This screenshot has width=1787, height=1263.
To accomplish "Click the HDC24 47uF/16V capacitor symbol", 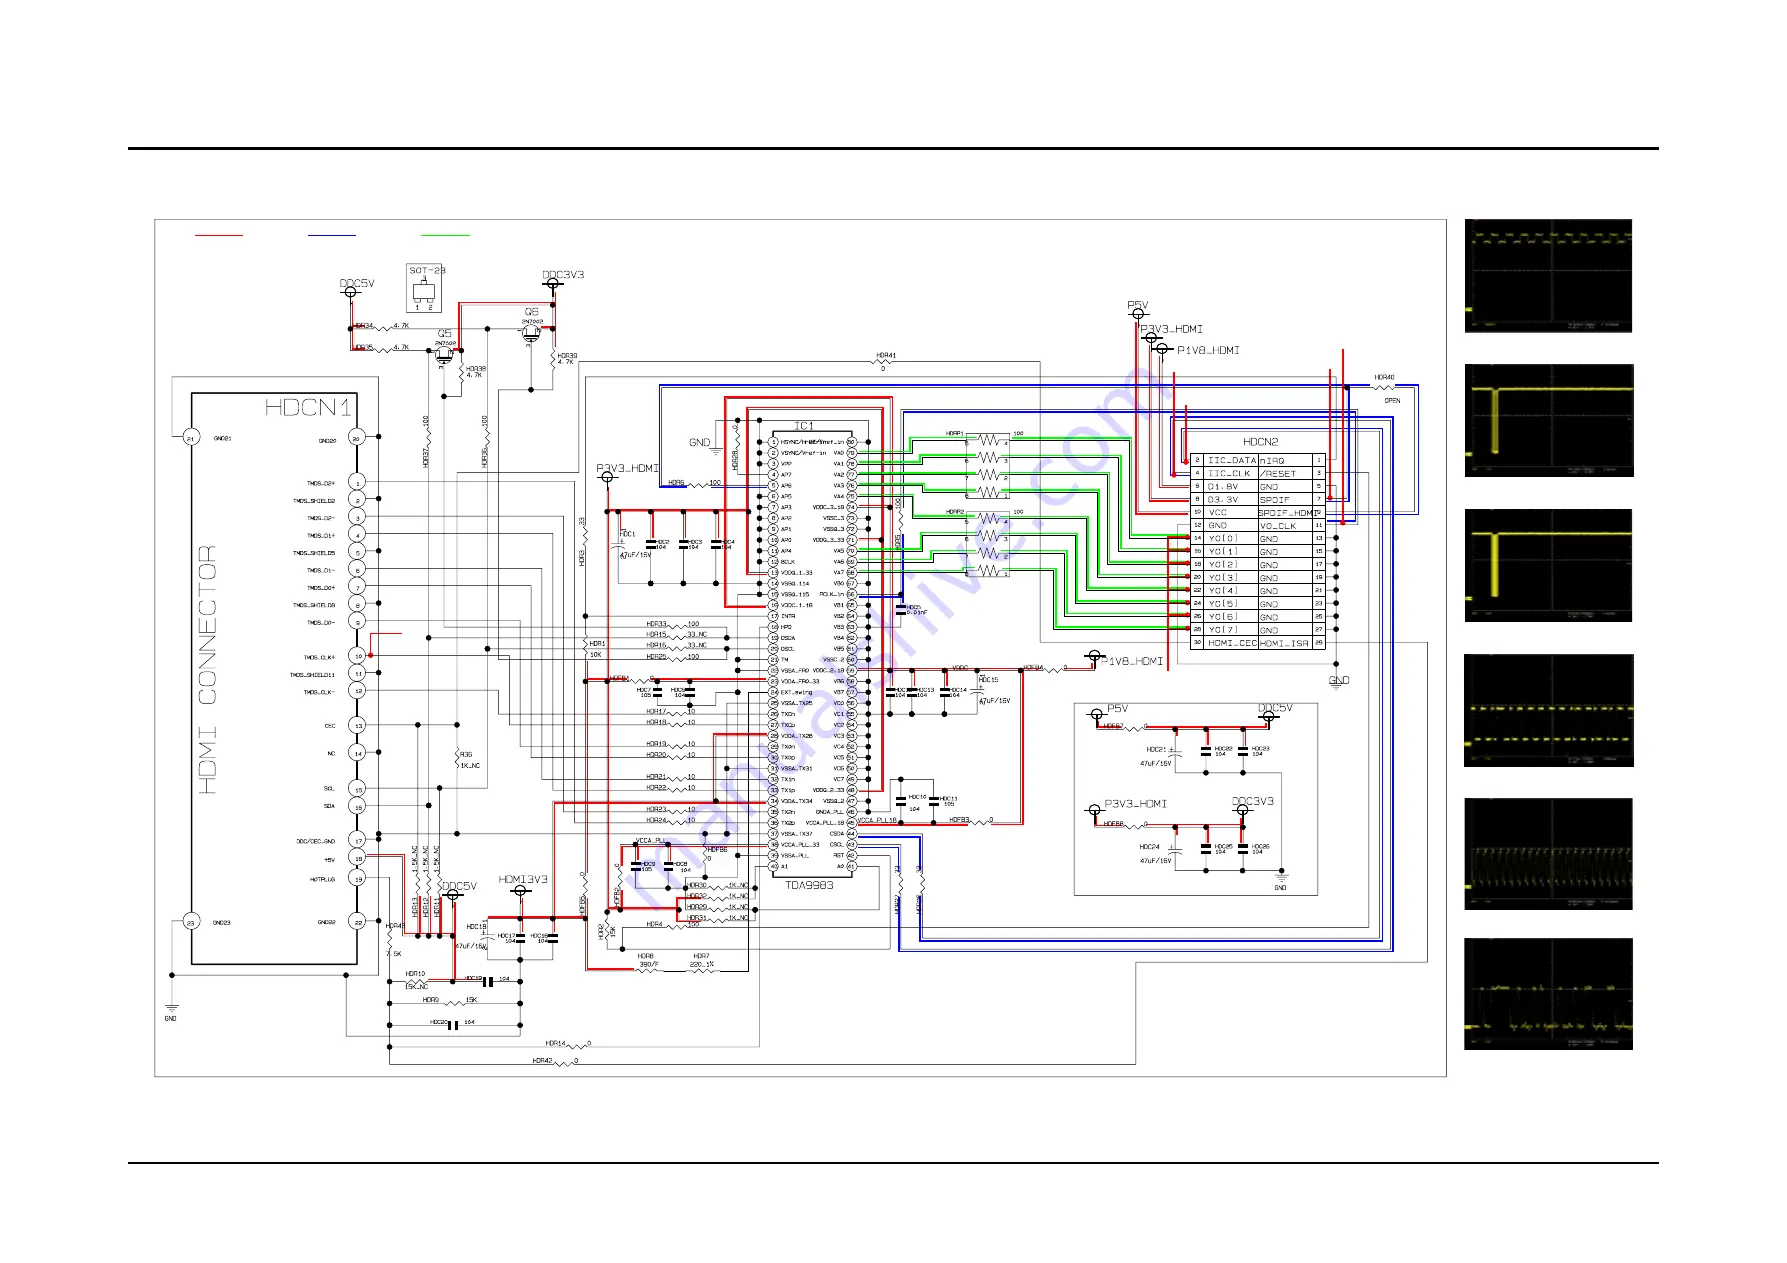I will (1177, 850).
